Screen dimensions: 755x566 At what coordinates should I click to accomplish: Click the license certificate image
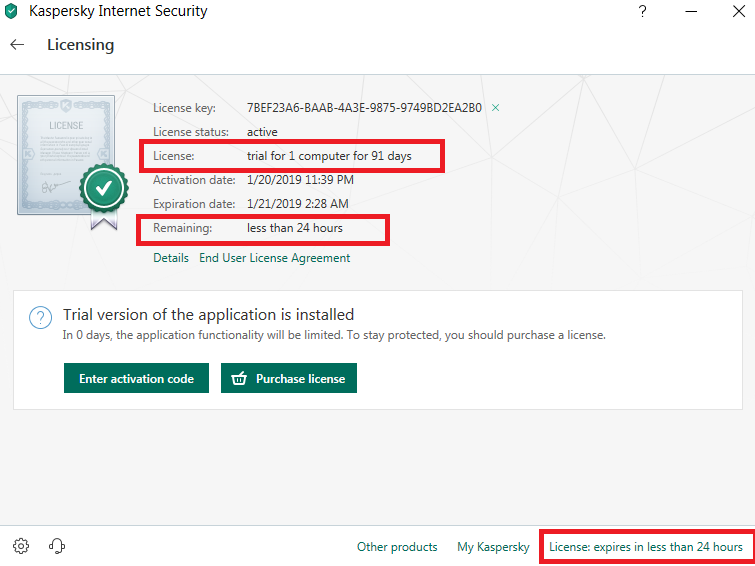(x=66, y=155)
